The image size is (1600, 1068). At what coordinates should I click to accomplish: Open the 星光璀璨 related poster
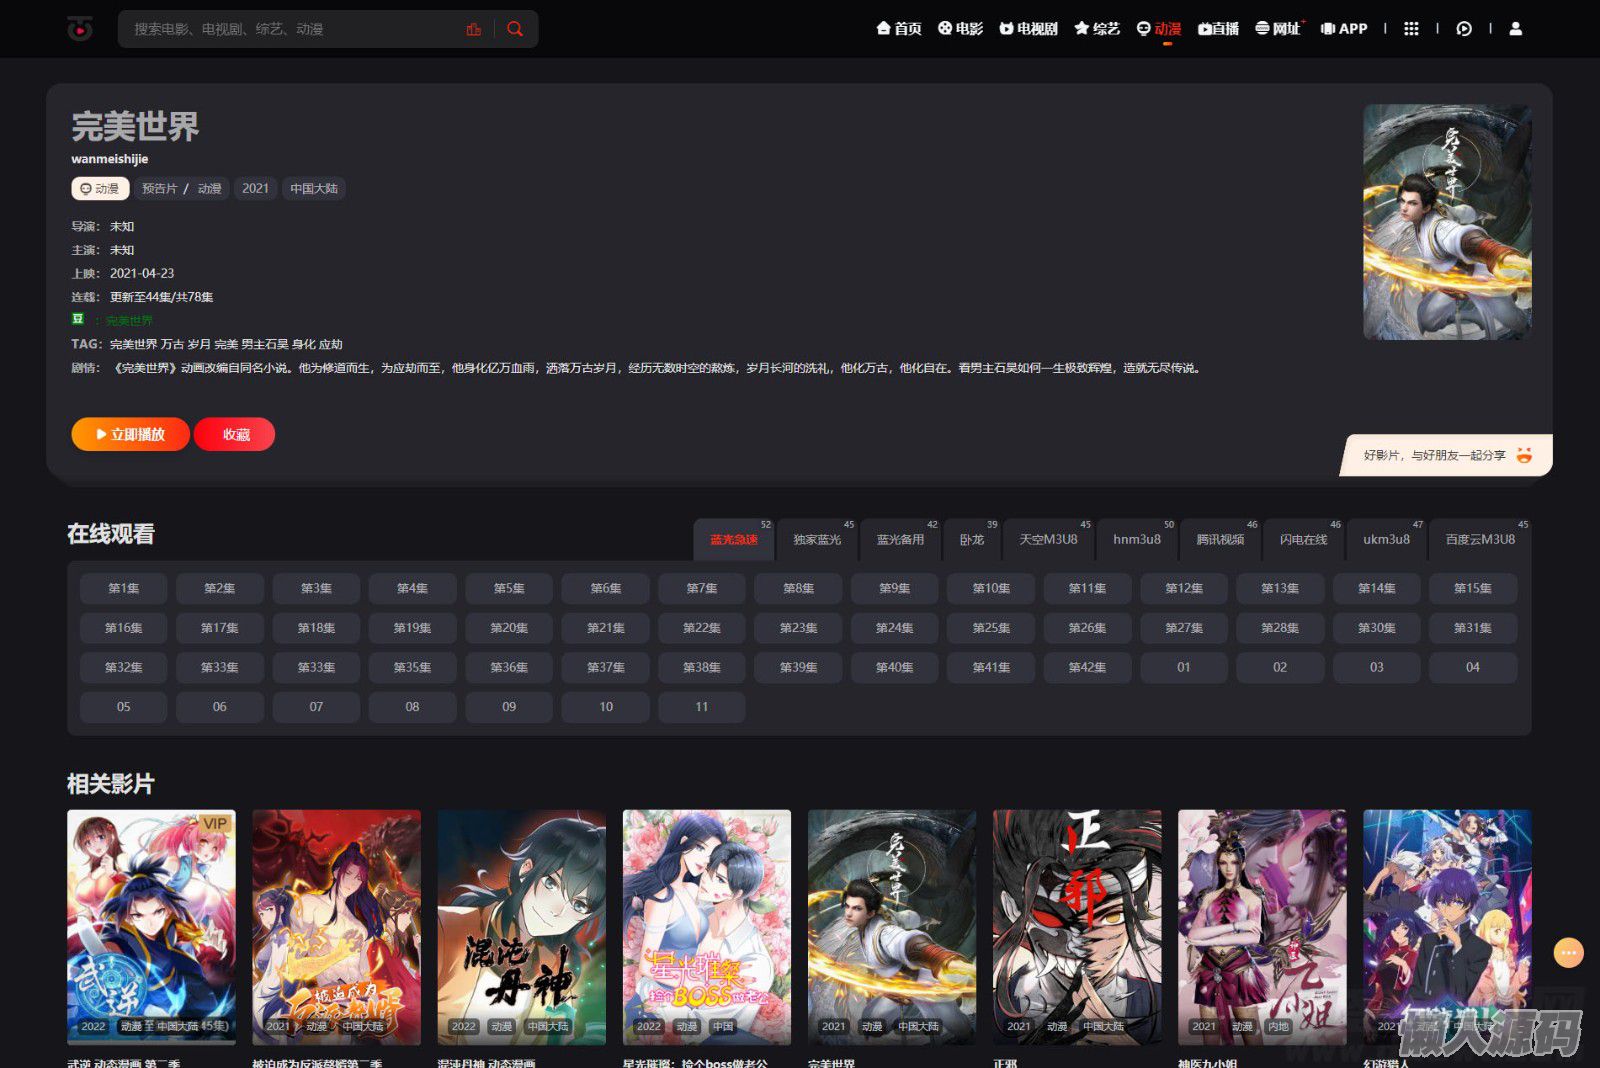point(707,927)
